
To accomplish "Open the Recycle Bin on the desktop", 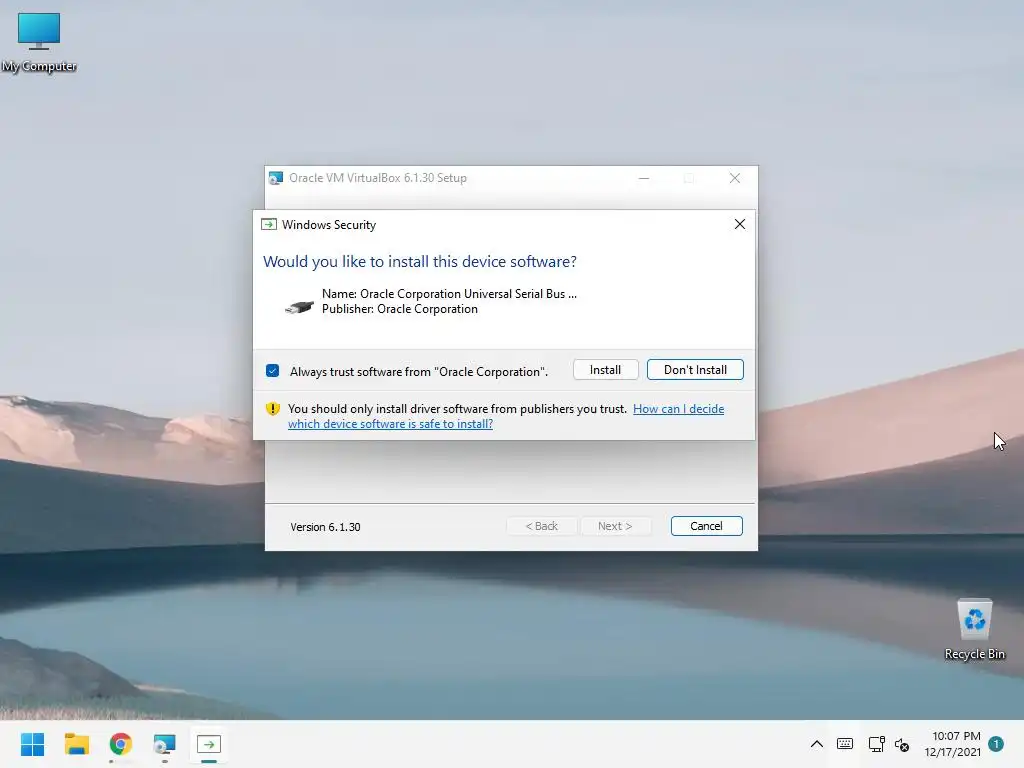I will [974, 630].
